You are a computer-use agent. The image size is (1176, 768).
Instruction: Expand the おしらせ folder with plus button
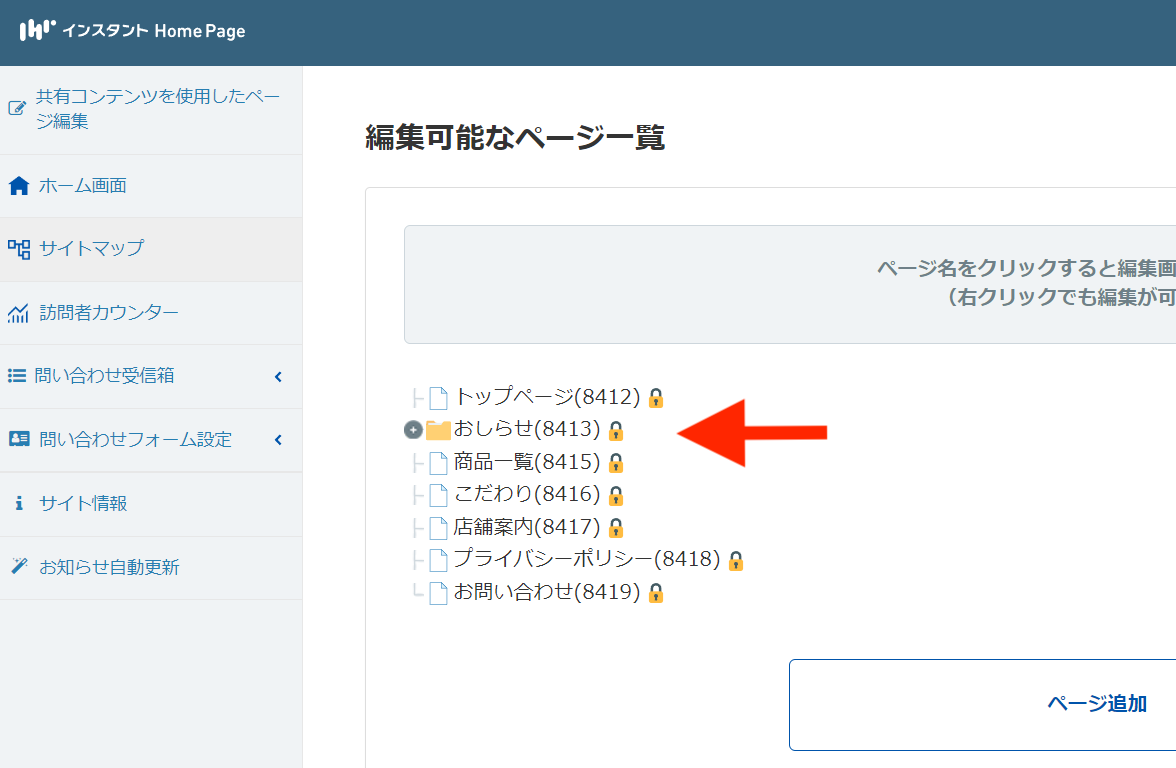point(413,430)
